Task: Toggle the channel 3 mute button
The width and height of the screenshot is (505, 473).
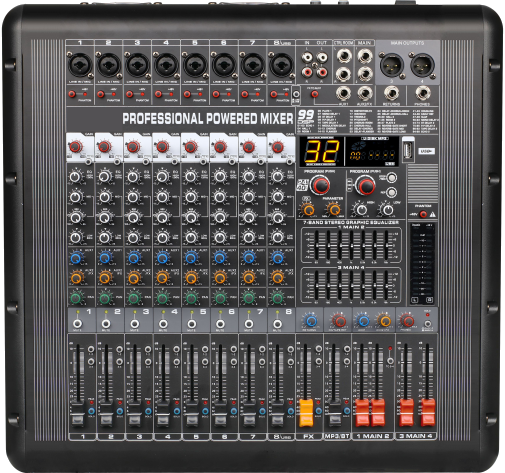Action: click(x=135, y=324)
